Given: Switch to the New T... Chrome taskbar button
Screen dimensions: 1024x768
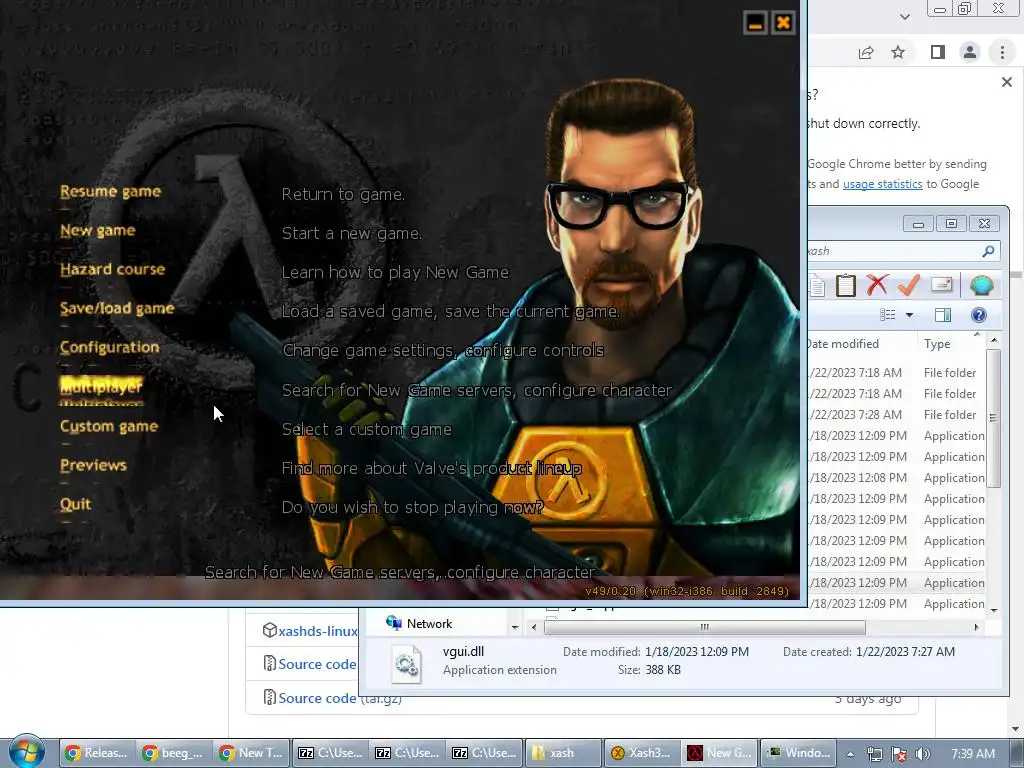Looking at the screenshot, I should tap(250, 753).
